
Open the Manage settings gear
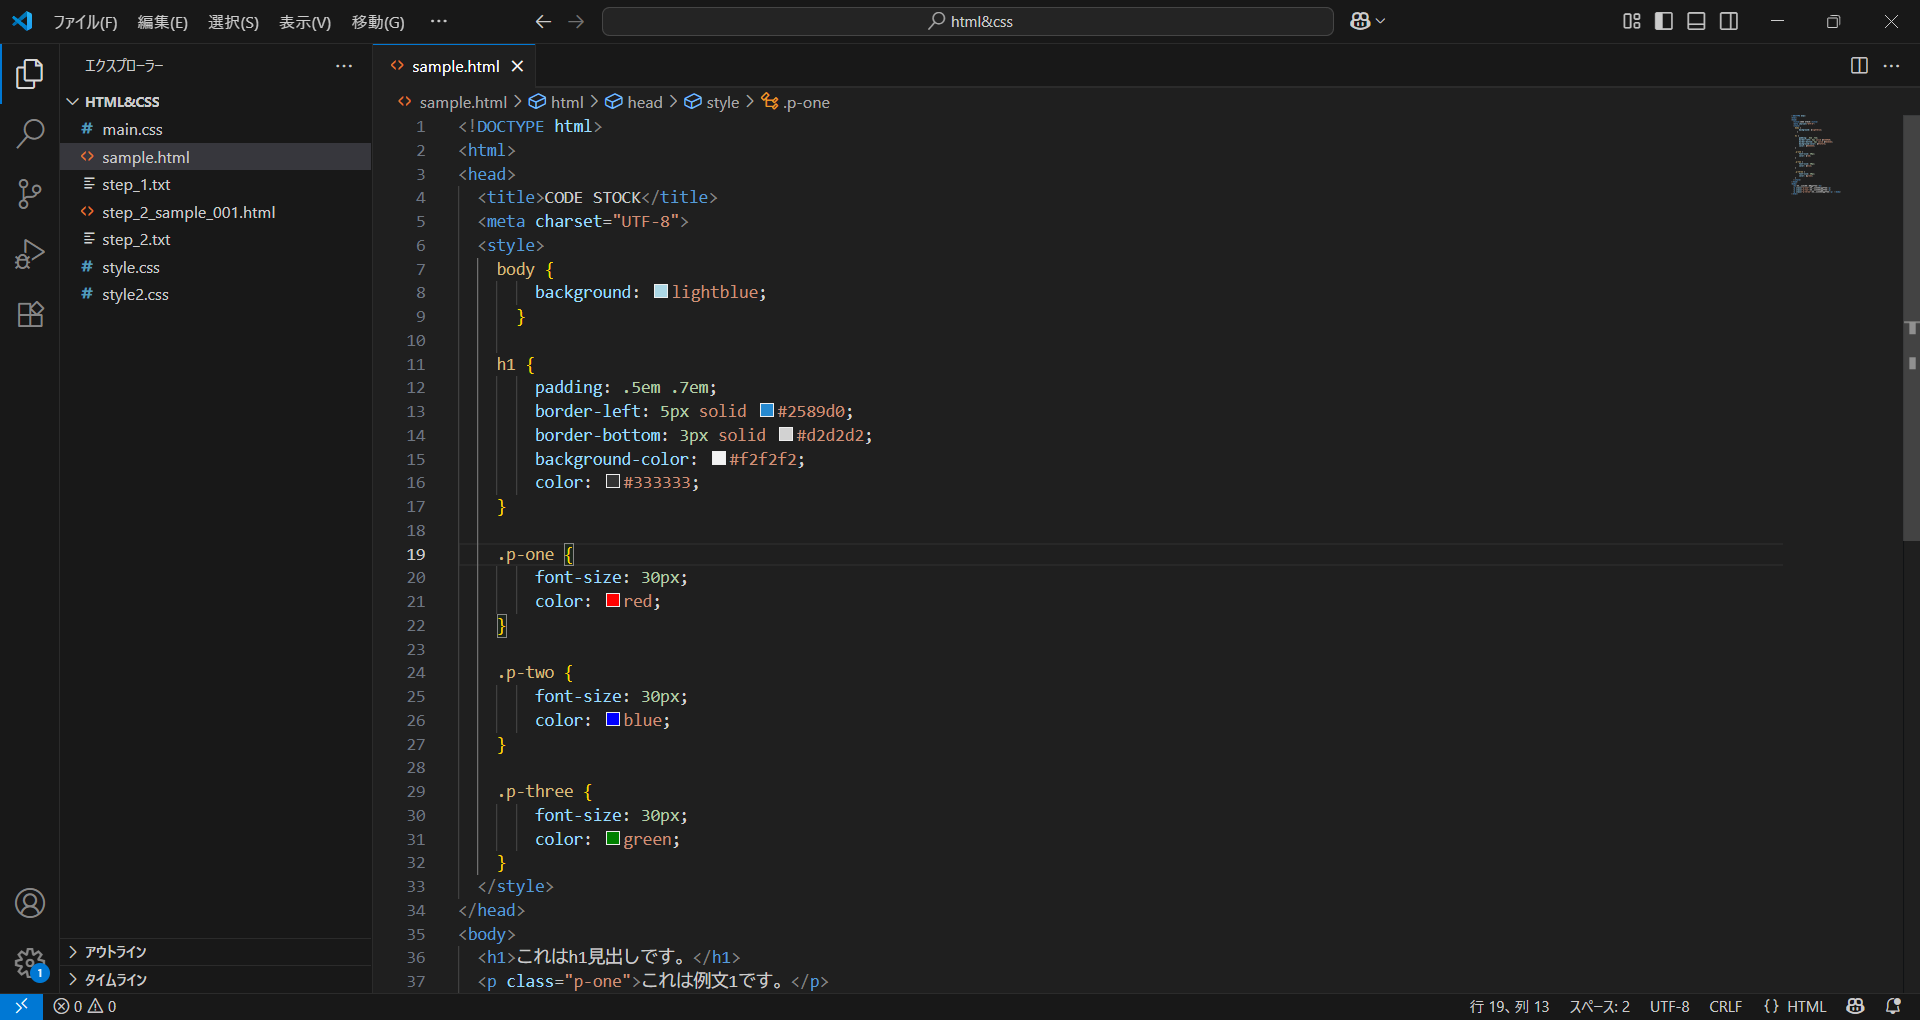[30, 963]
